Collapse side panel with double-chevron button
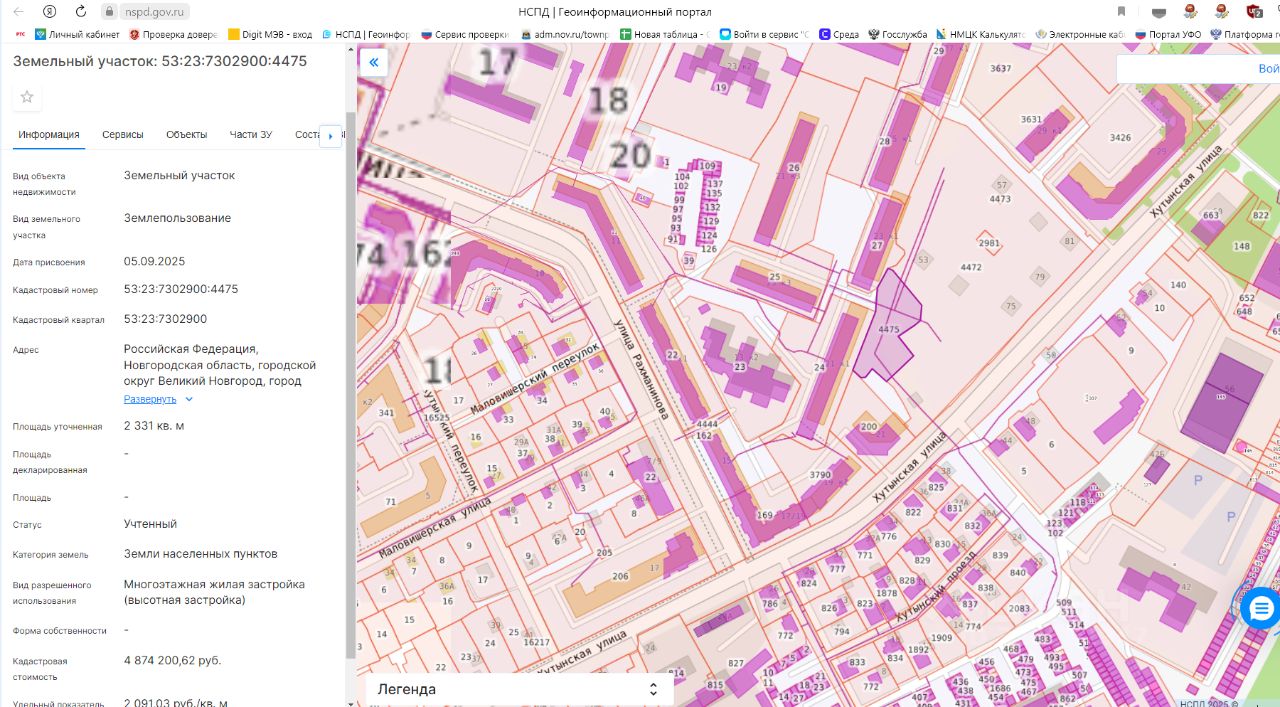The image size is (1280, 707). [373, 63]
